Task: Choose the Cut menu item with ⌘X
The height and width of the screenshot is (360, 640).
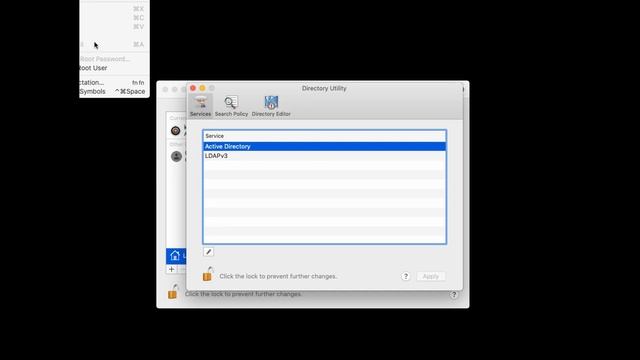Action: pyautogui.click(x=114, y=9)
